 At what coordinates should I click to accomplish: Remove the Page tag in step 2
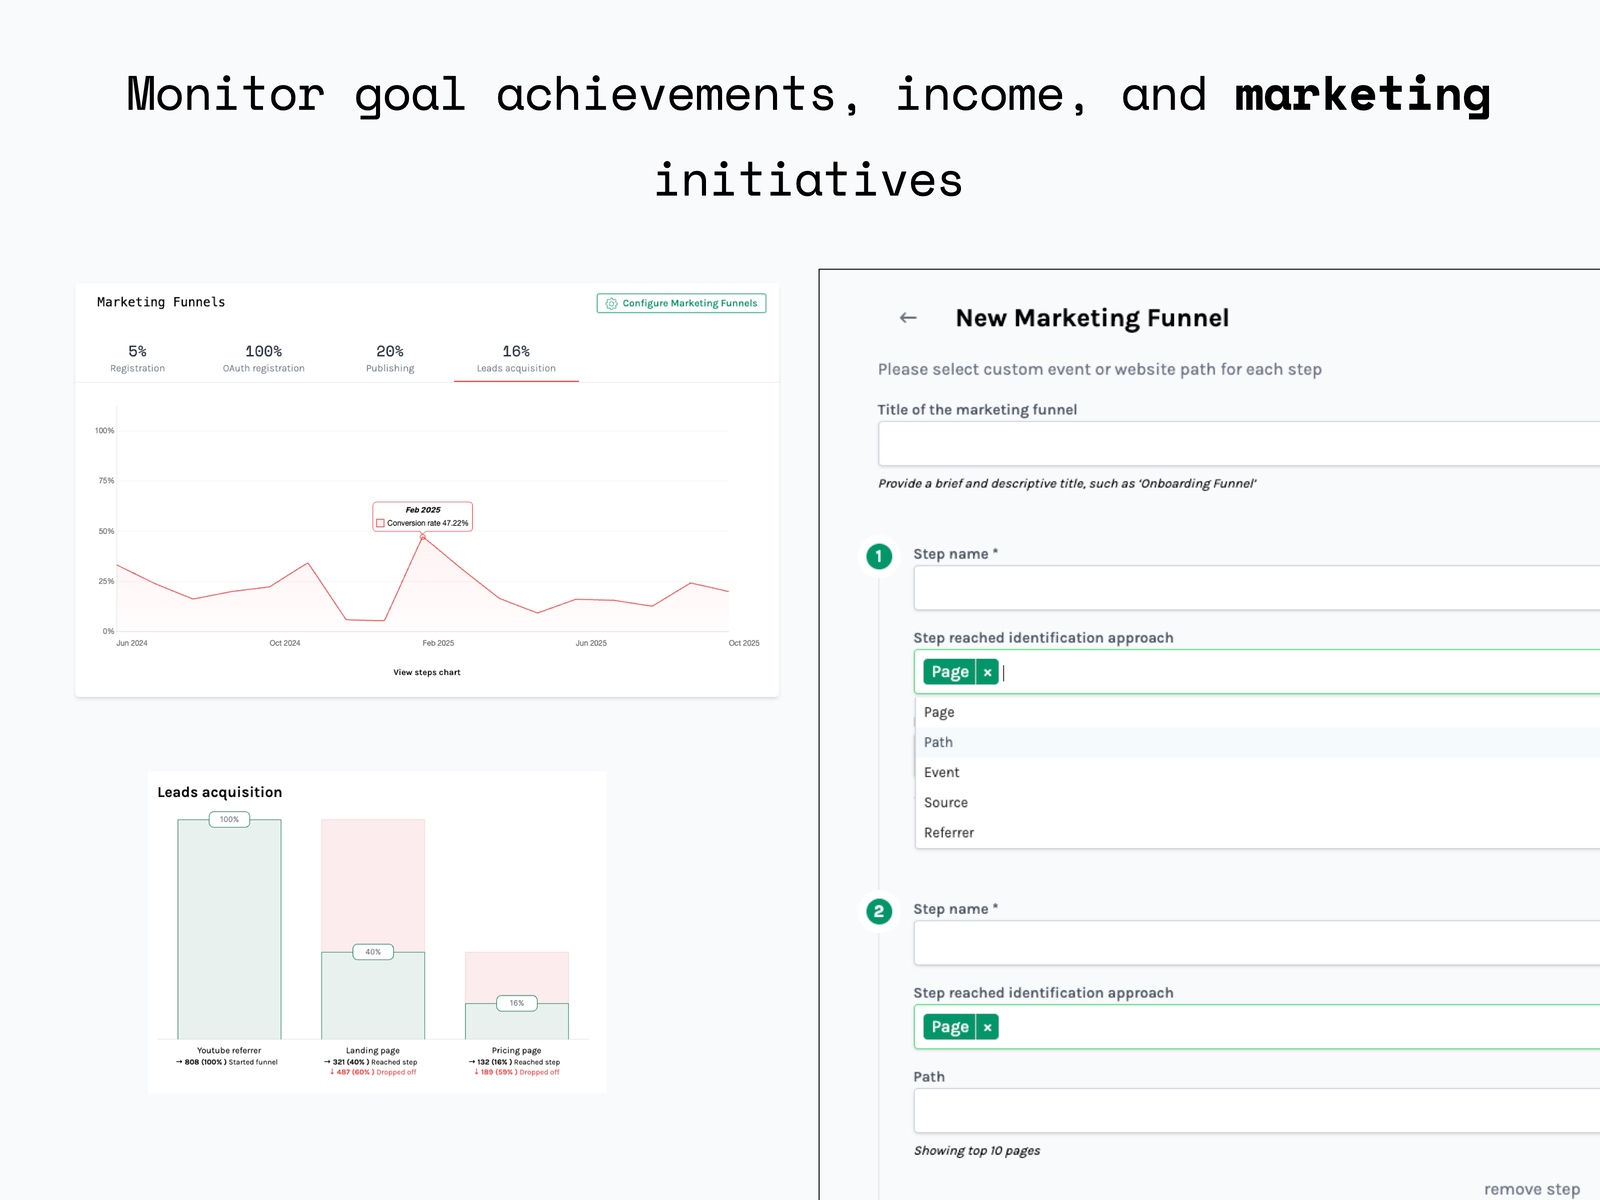[986, 1026]
